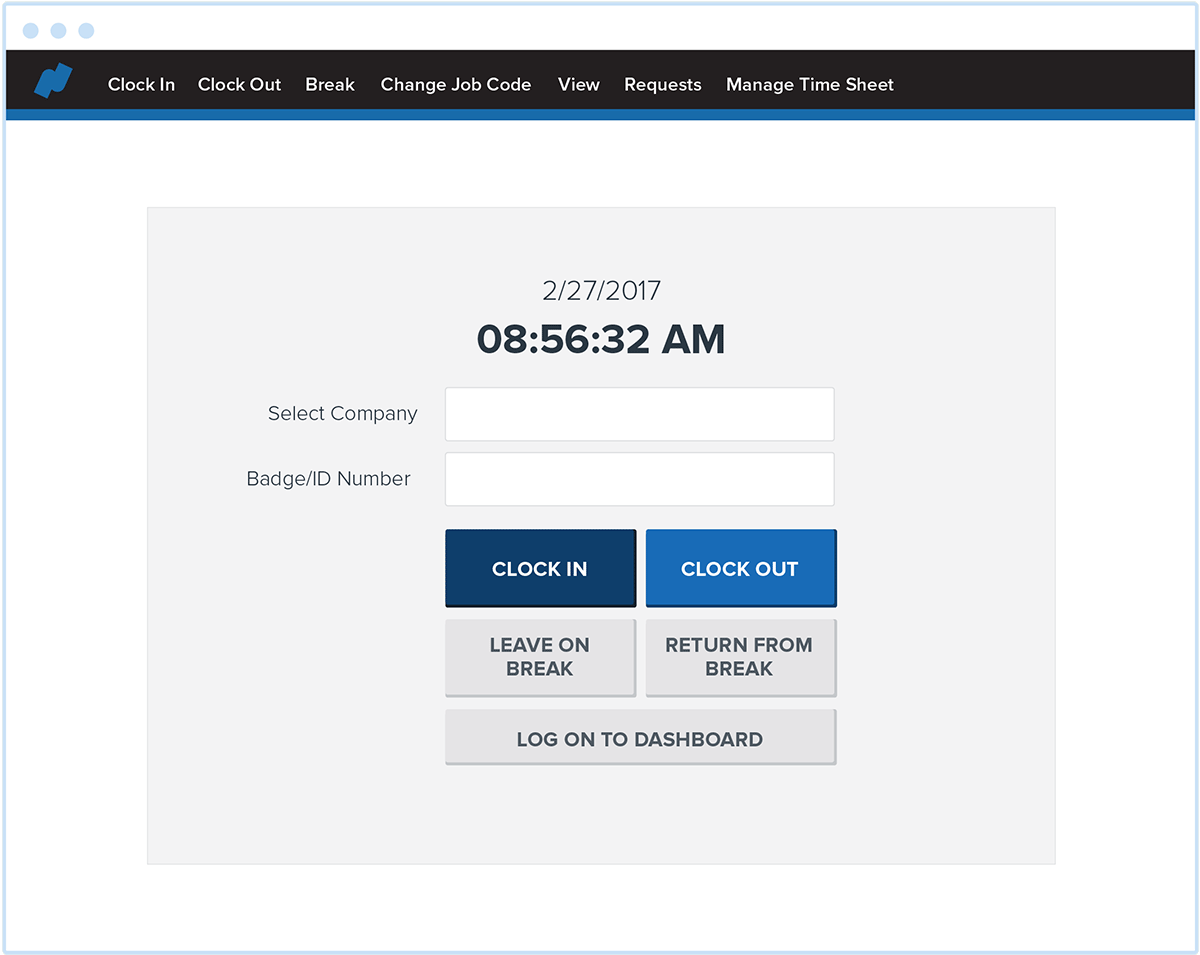Open the Clock Out menu item
The width and height of the screenshot is (1200, 955).
click(239, 85)
